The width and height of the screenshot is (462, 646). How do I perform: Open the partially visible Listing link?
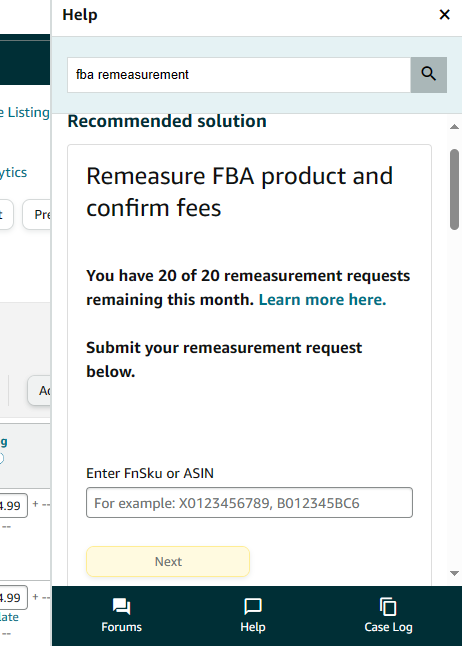(x=25, y=112)
